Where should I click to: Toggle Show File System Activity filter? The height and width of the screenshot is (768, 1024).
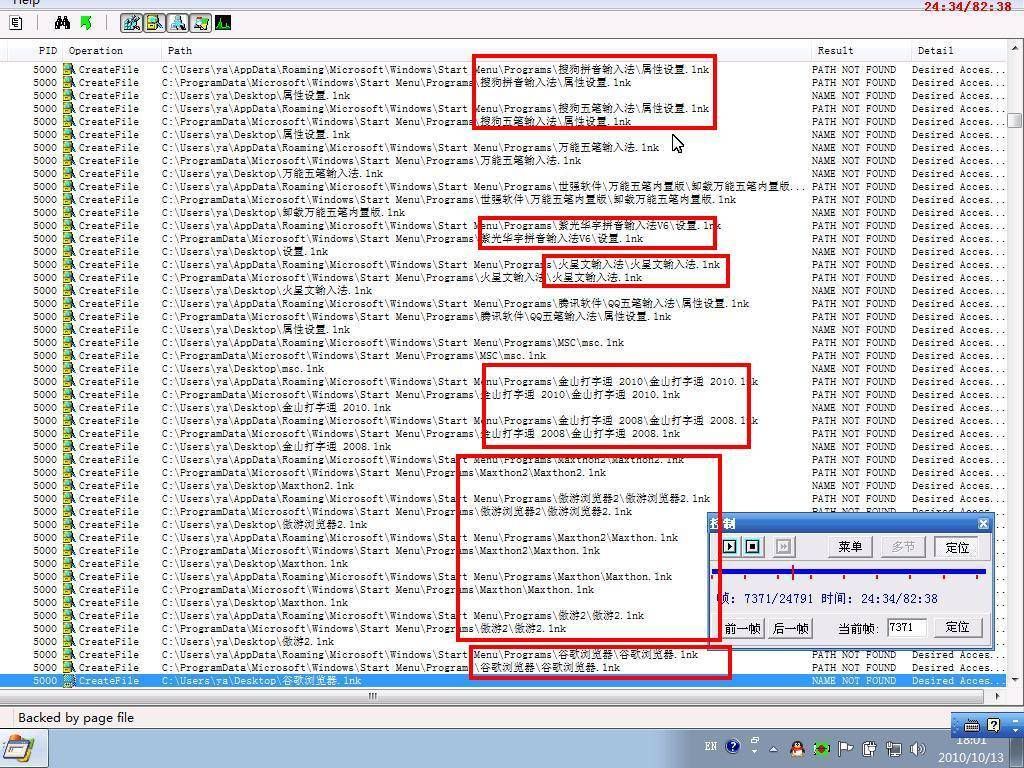pyautogui.click(x=154, y=24)
